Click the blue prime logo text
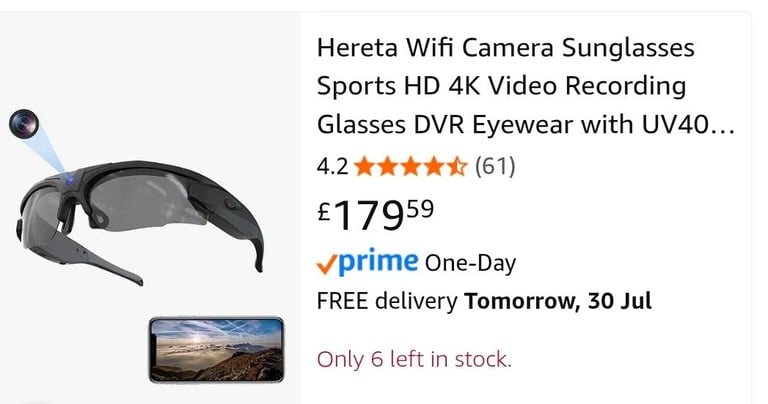 point(378,262)
